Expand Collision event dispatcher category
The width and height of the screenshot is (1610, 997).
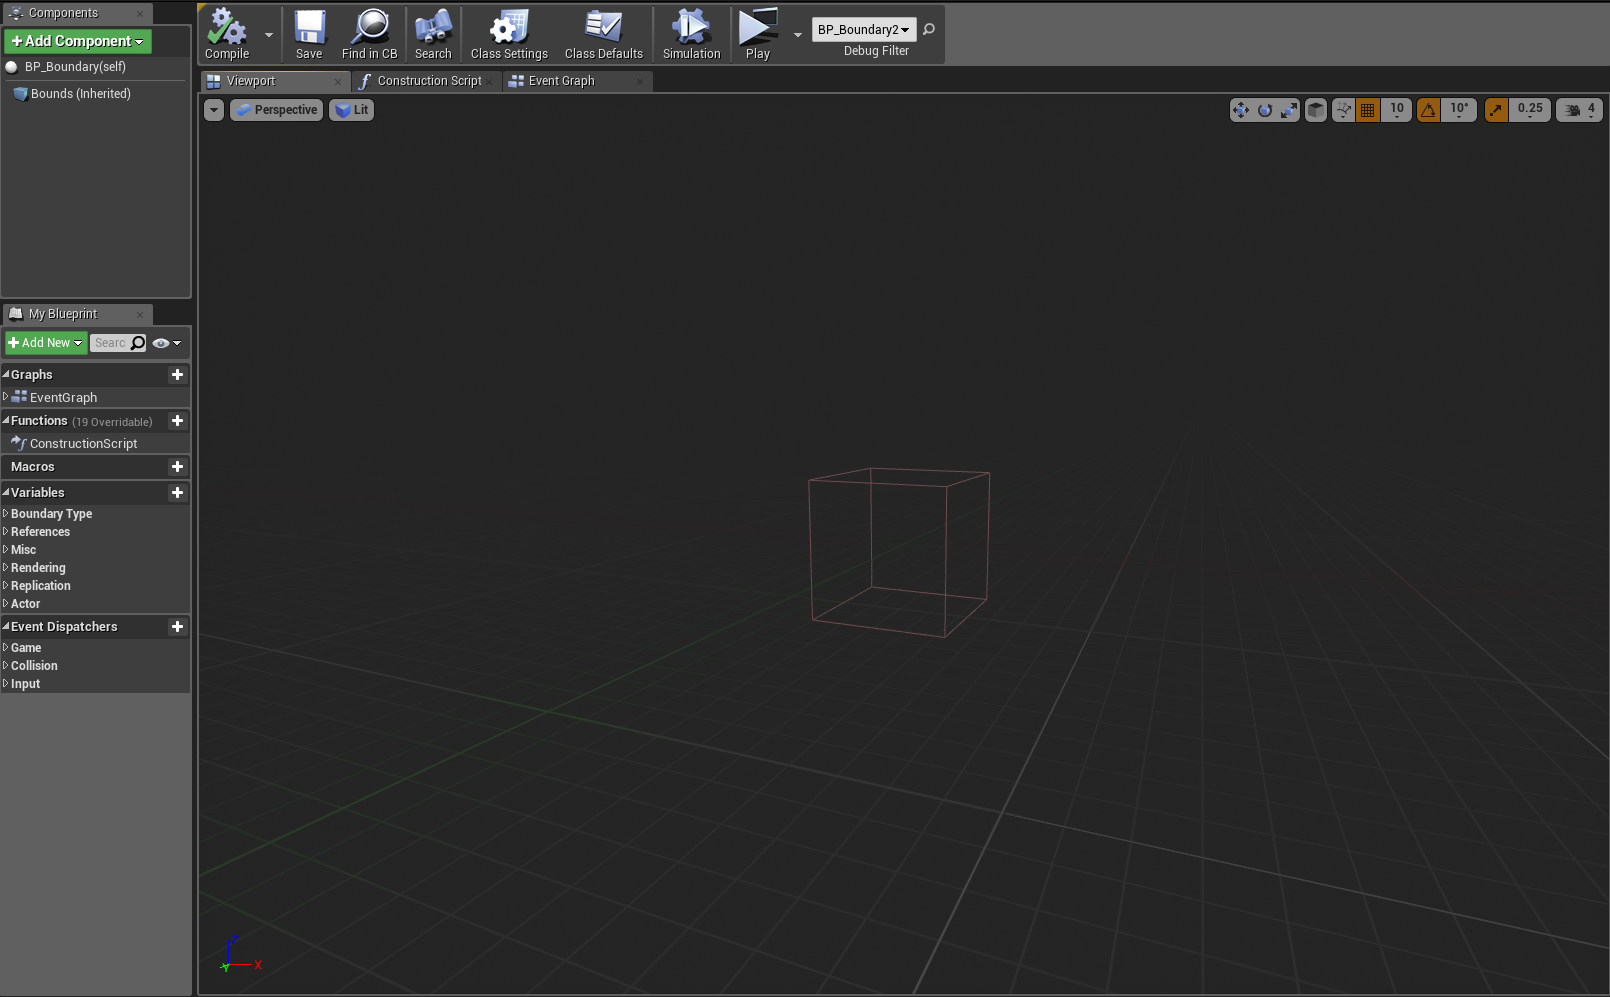tap(6, 665)
